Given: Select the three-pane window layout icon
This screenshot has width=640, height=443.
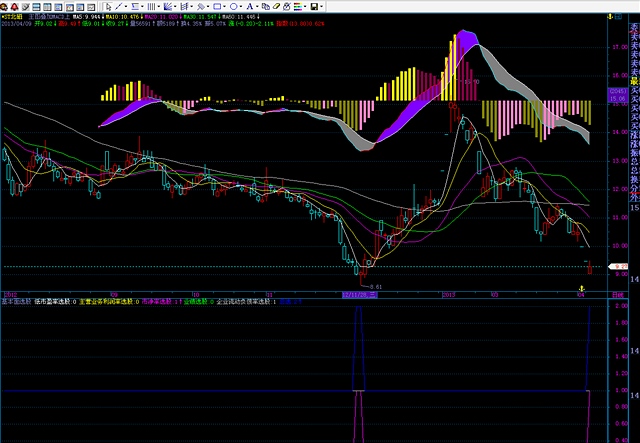Looking at the screenshot, I should pos(47,7).
